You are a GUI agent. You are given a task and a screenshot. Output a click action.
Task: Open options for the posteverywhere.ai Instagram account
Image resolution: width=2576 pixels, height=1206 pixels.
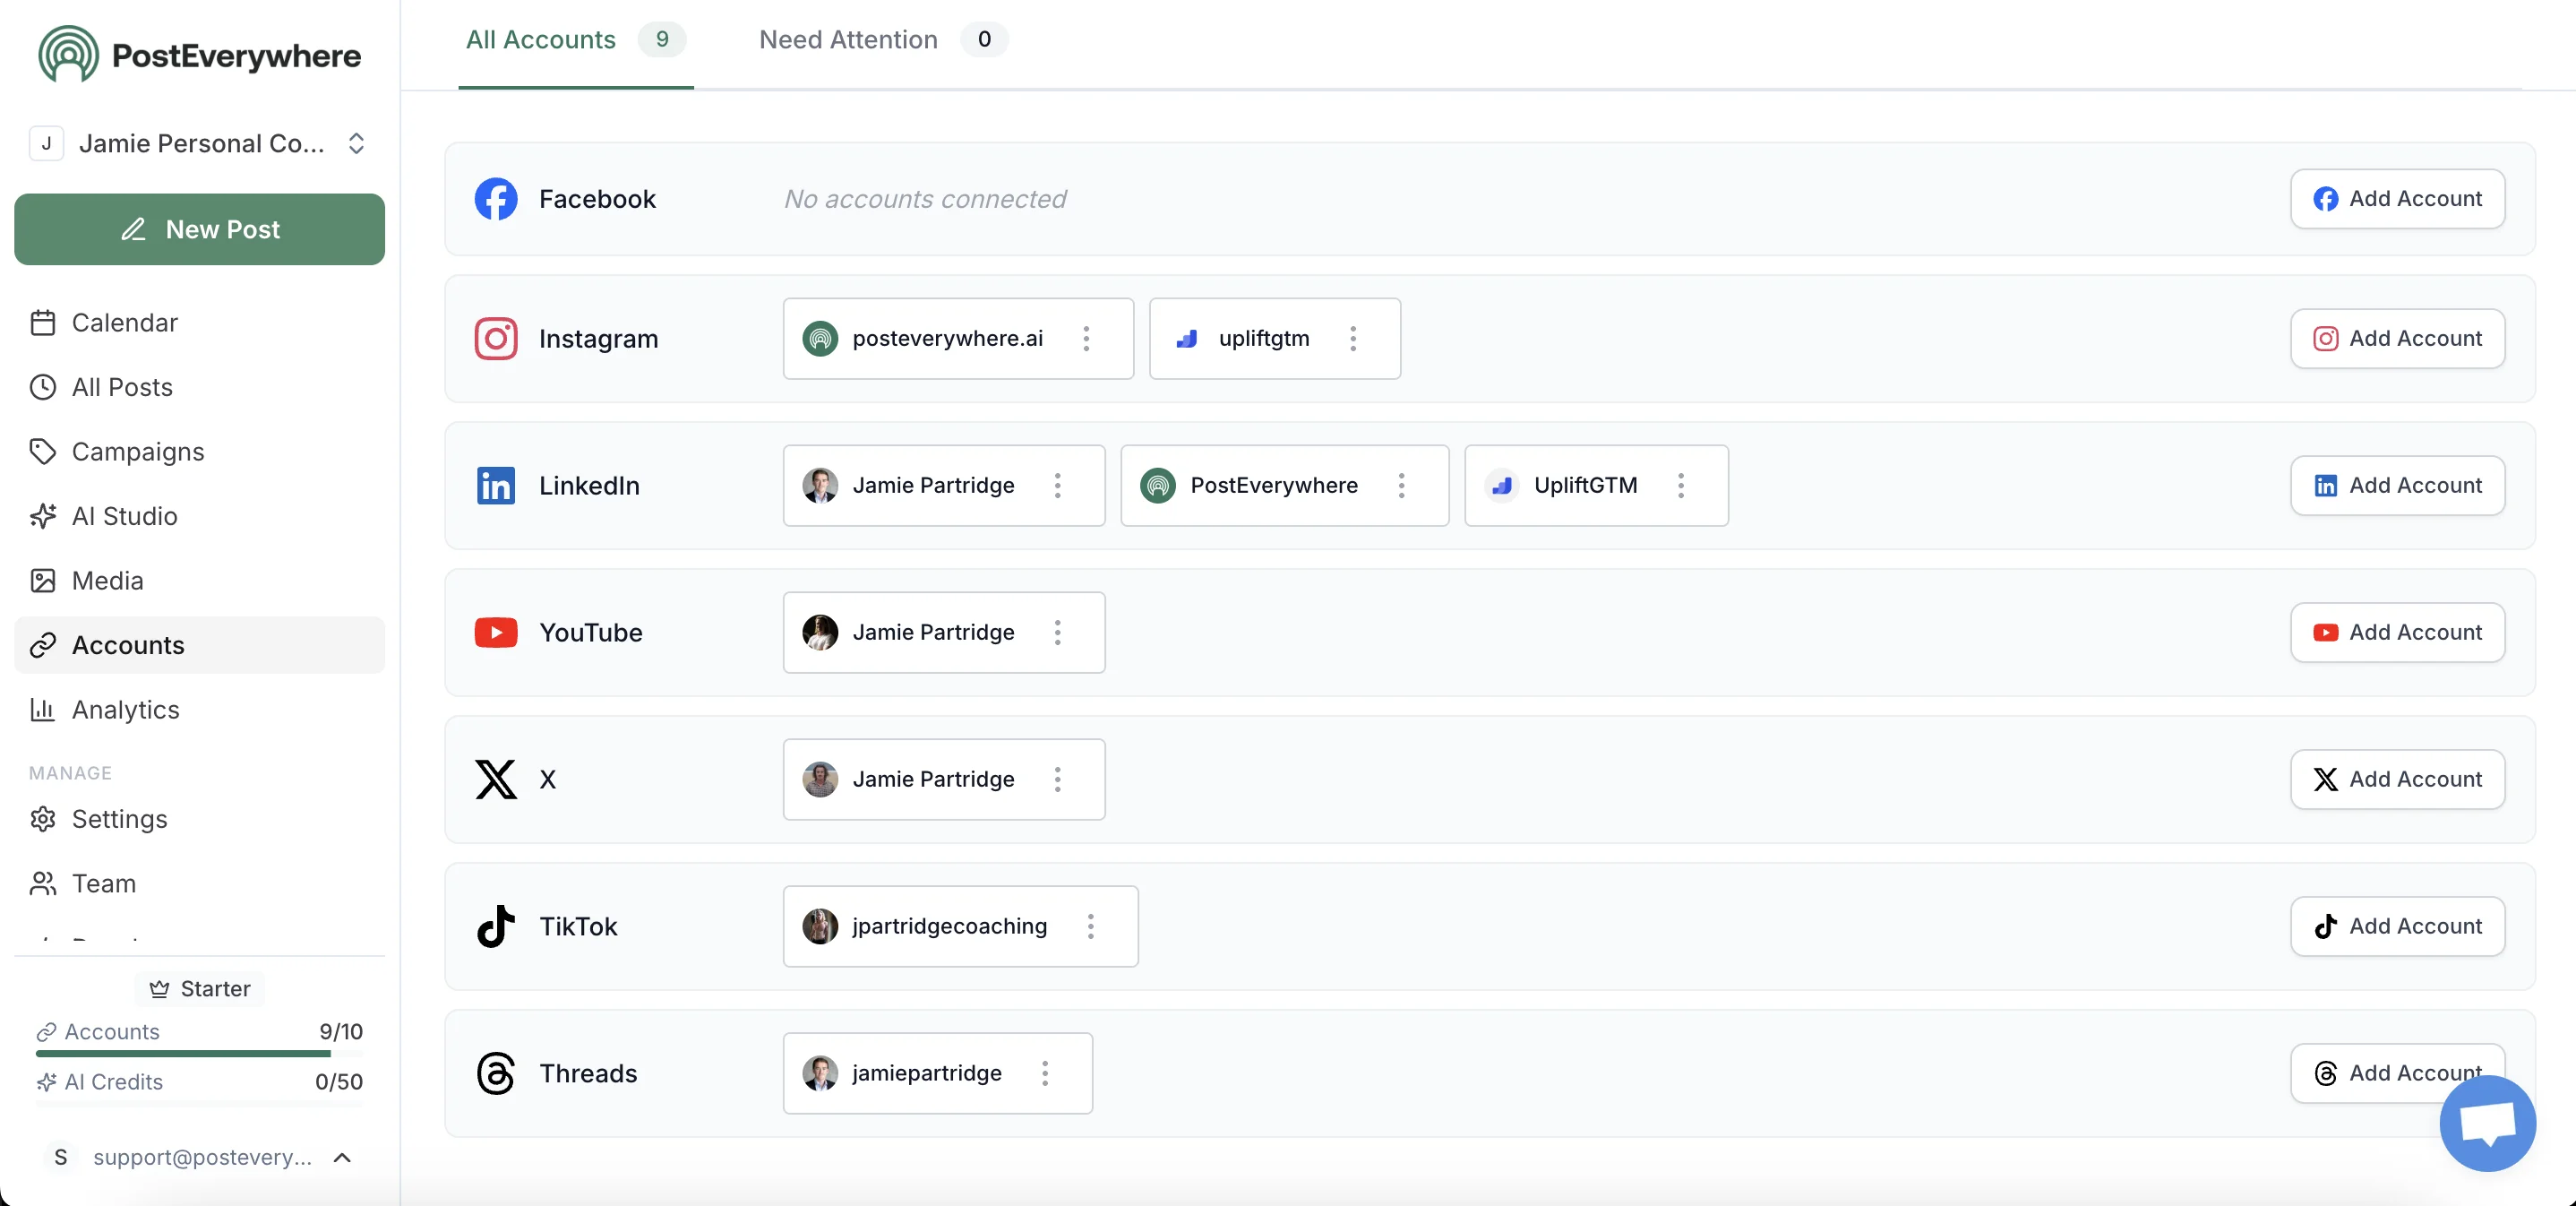pyautogui.click(x=1086, y=338)
